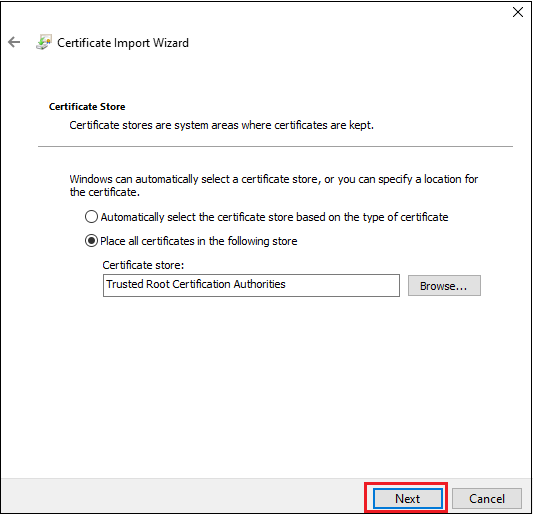Click the 'Automatically select the certificate store' label text
Screen dimensions: 533x514
(x=274, y=217)
